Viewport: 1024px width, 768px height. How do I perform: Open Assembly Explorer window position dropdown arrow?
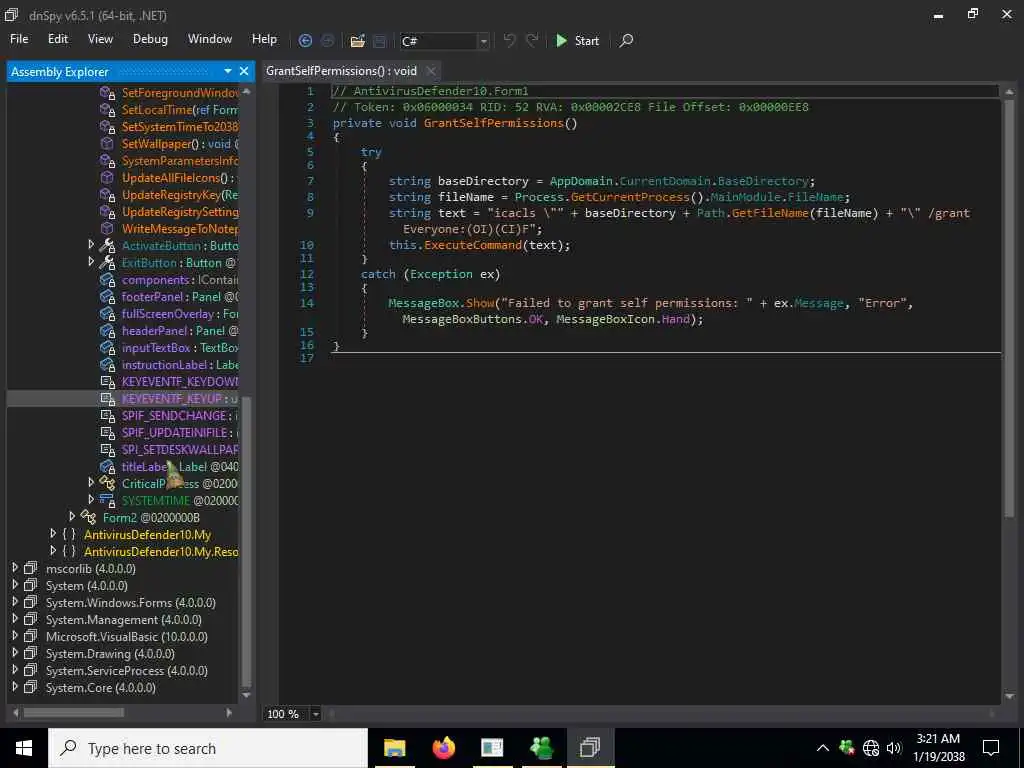[228, 71]
